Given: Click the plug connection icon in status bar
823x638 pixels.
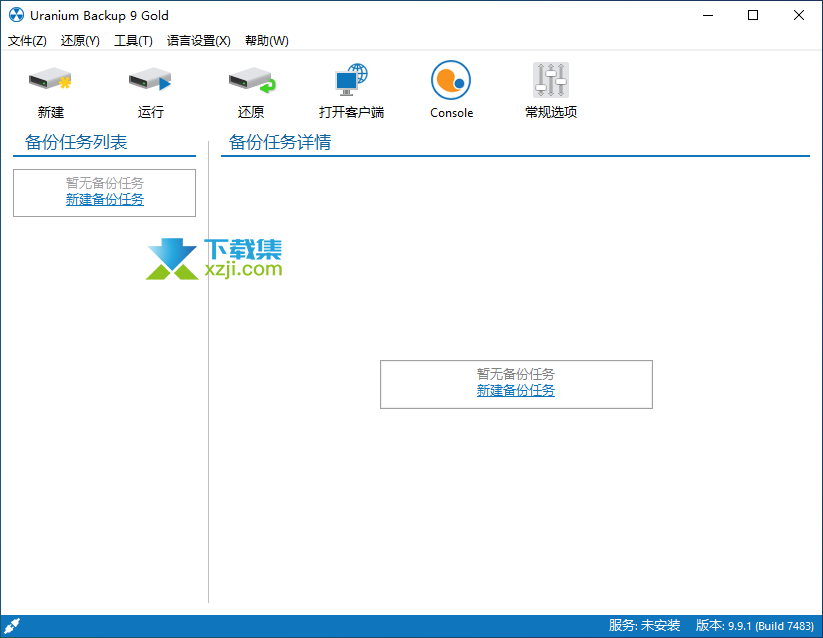Looking at the screenshot, I should coord(13,626).
